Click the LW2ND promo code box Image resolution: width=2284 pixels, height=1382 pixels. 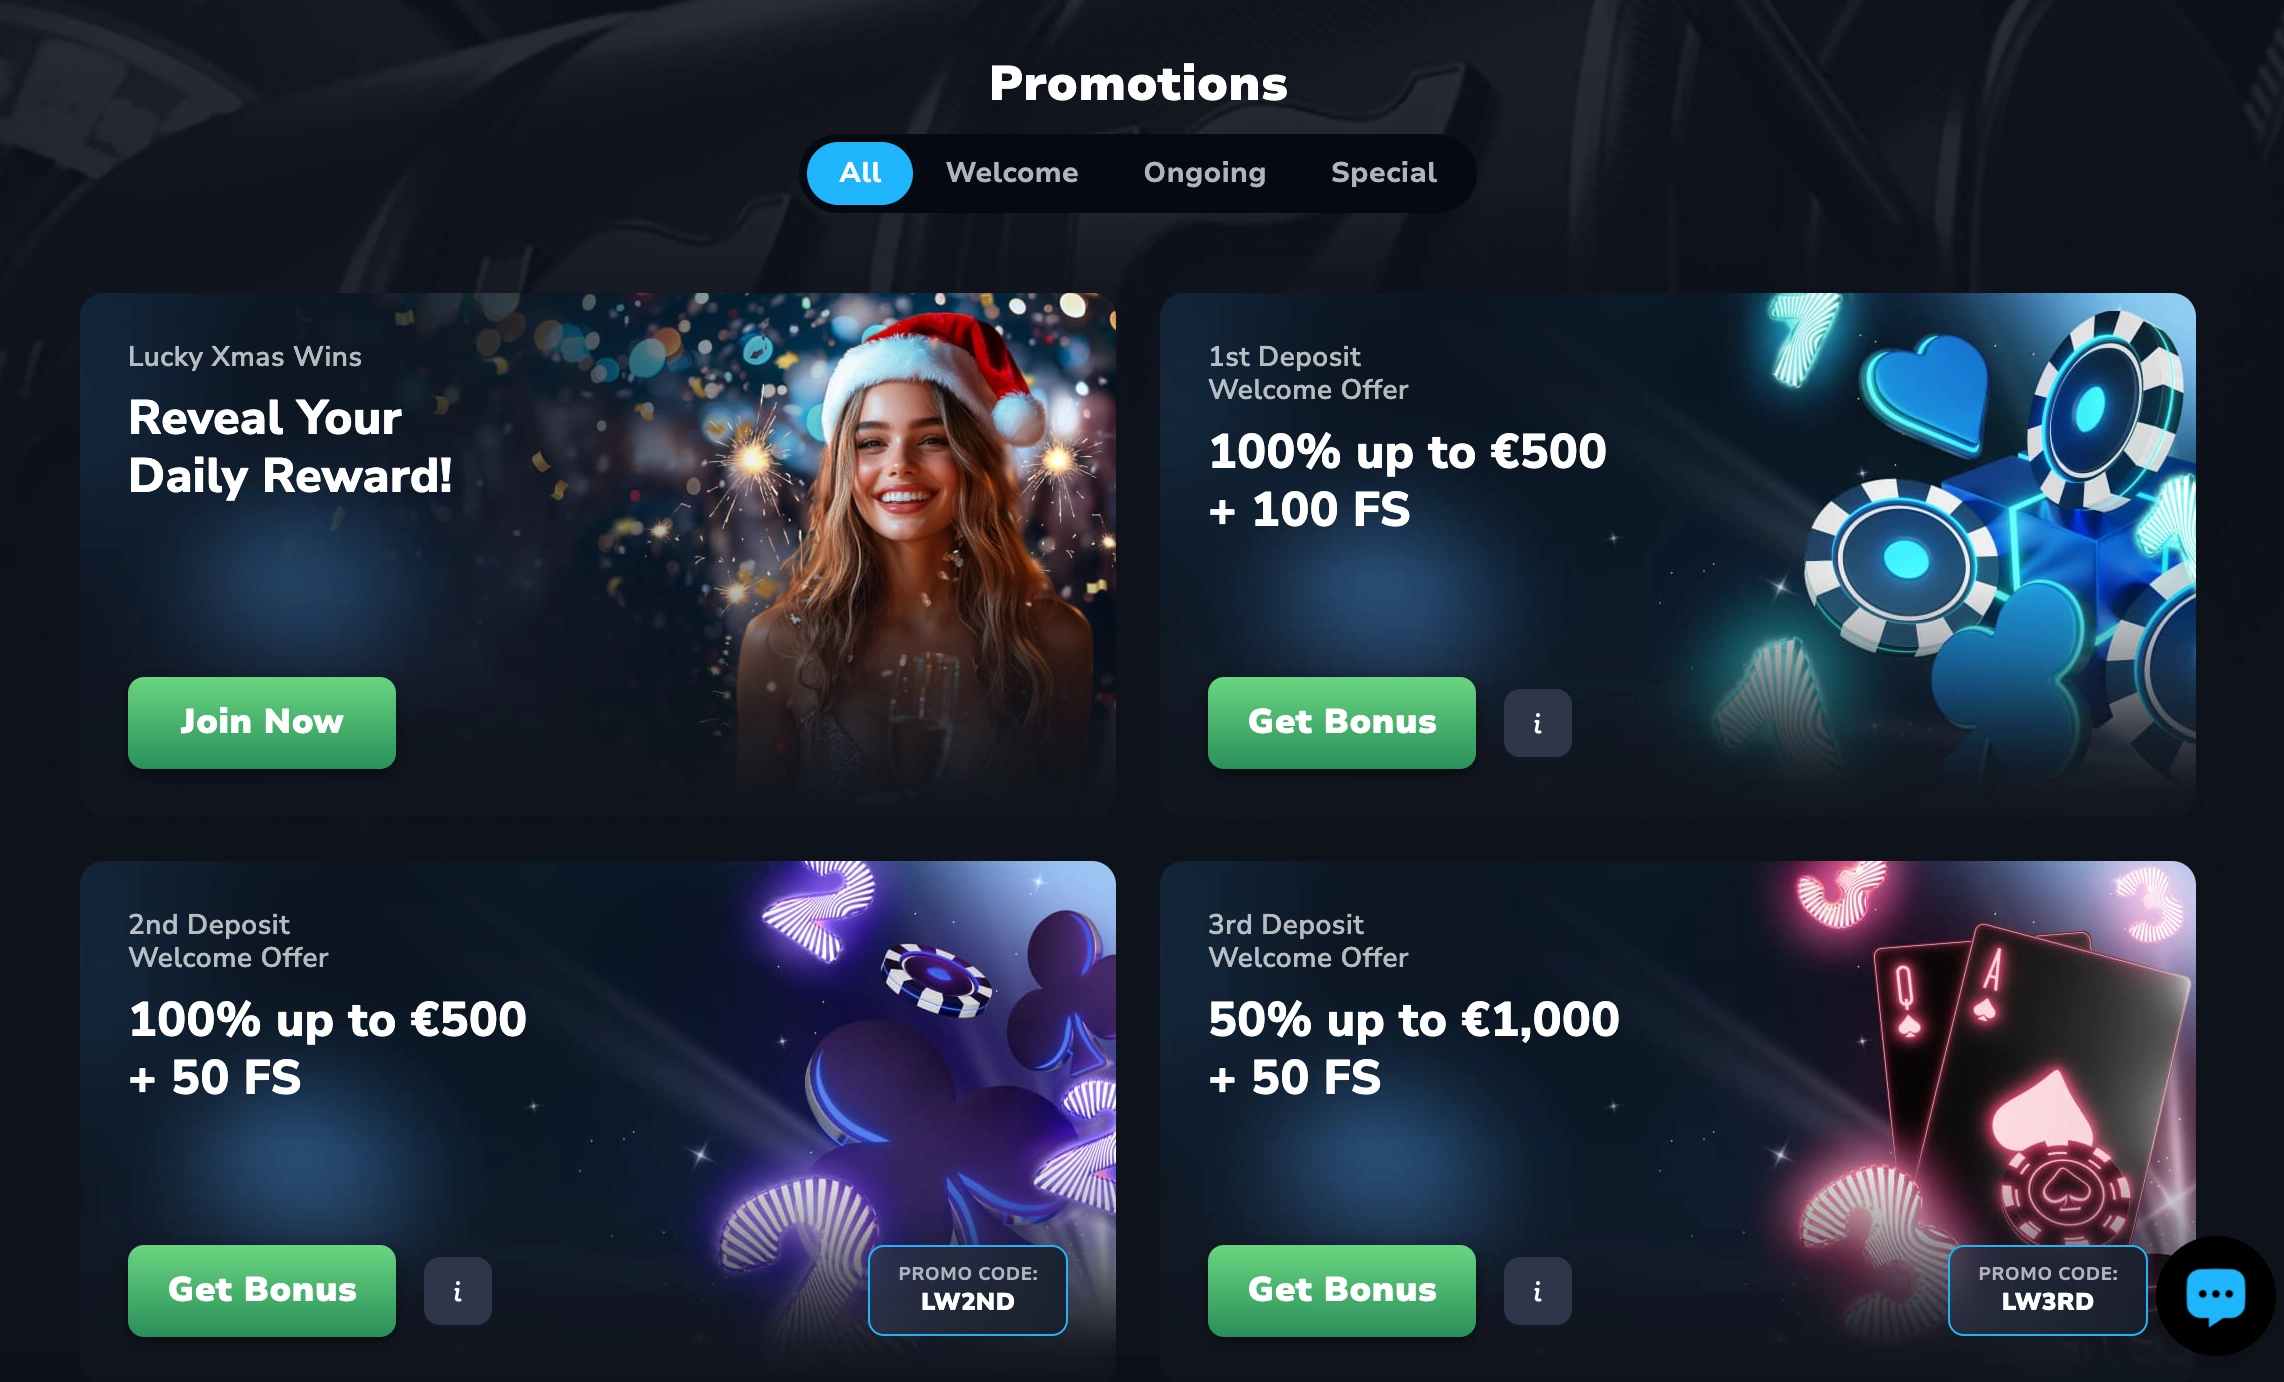(x=968, y=1290)
